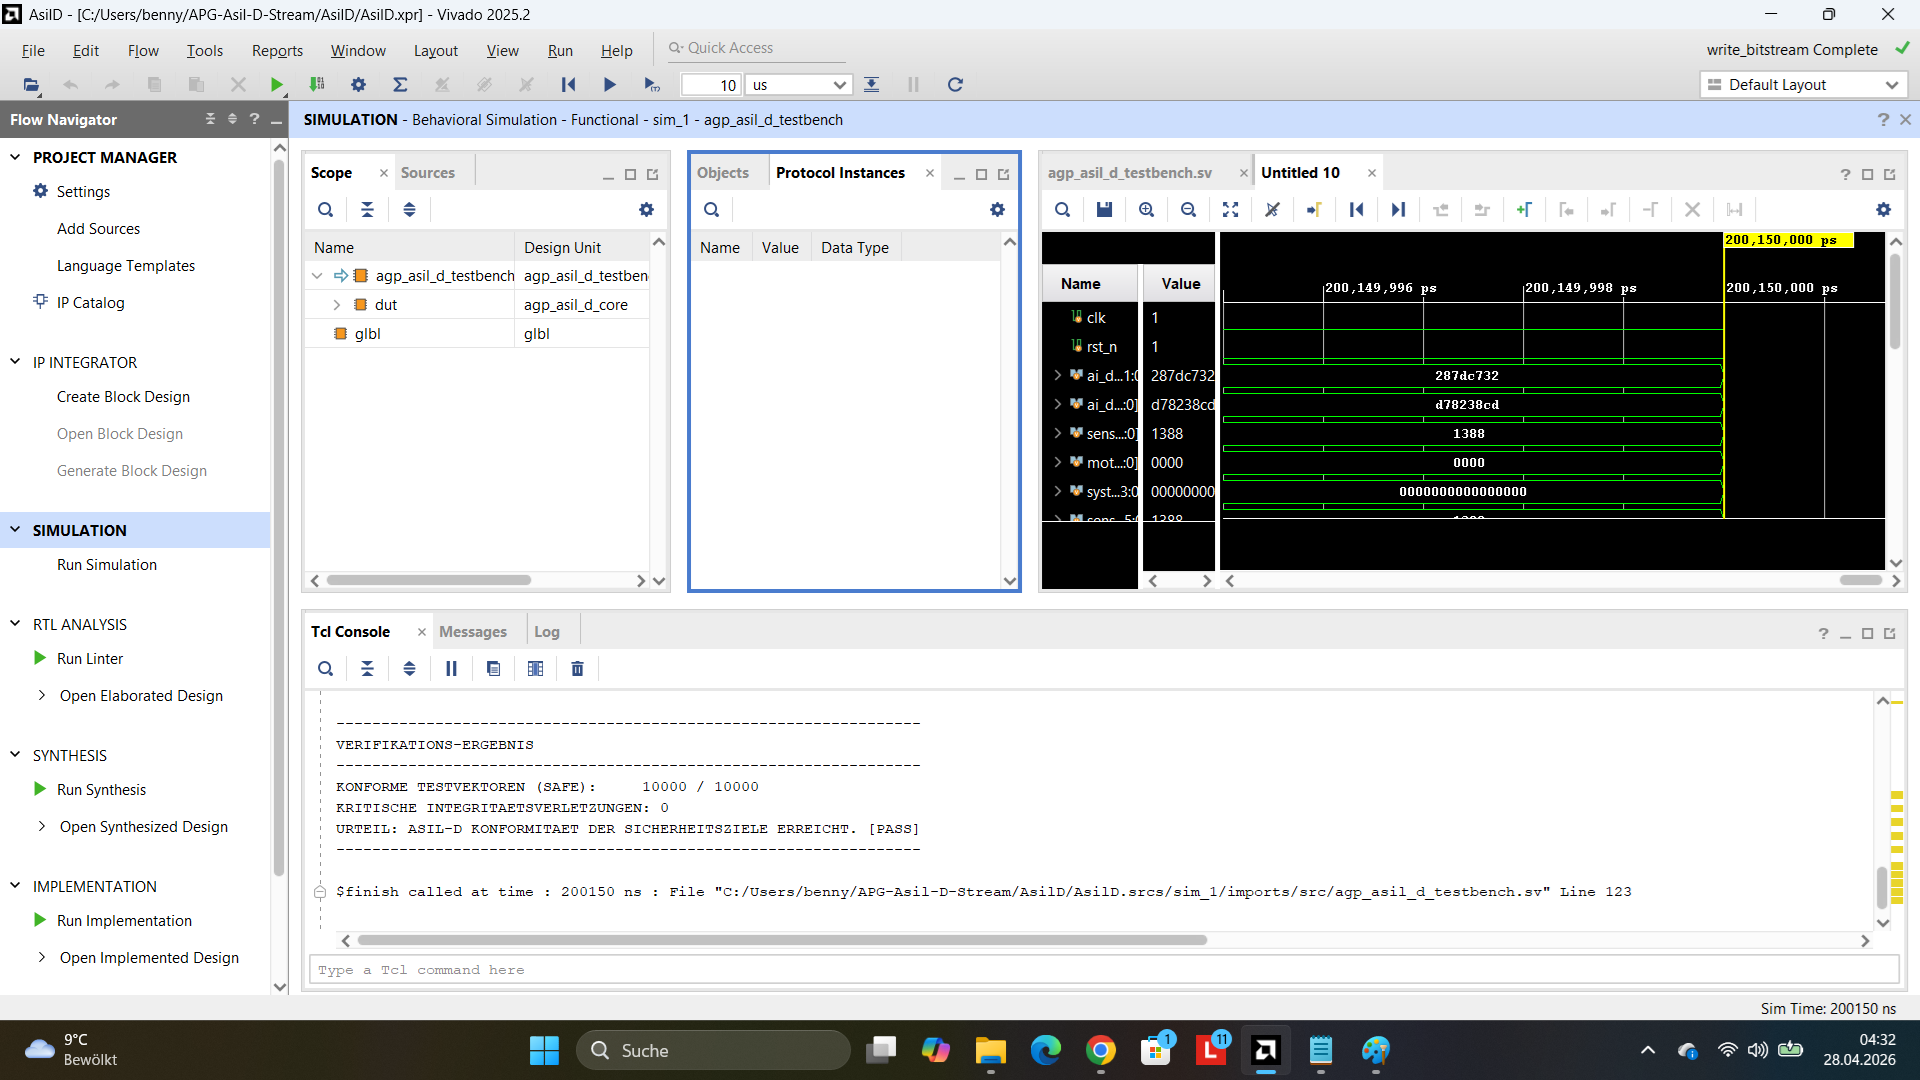Click Relaunch Simulation icon
This screenshot has height=1080, width=1920.
955,85
